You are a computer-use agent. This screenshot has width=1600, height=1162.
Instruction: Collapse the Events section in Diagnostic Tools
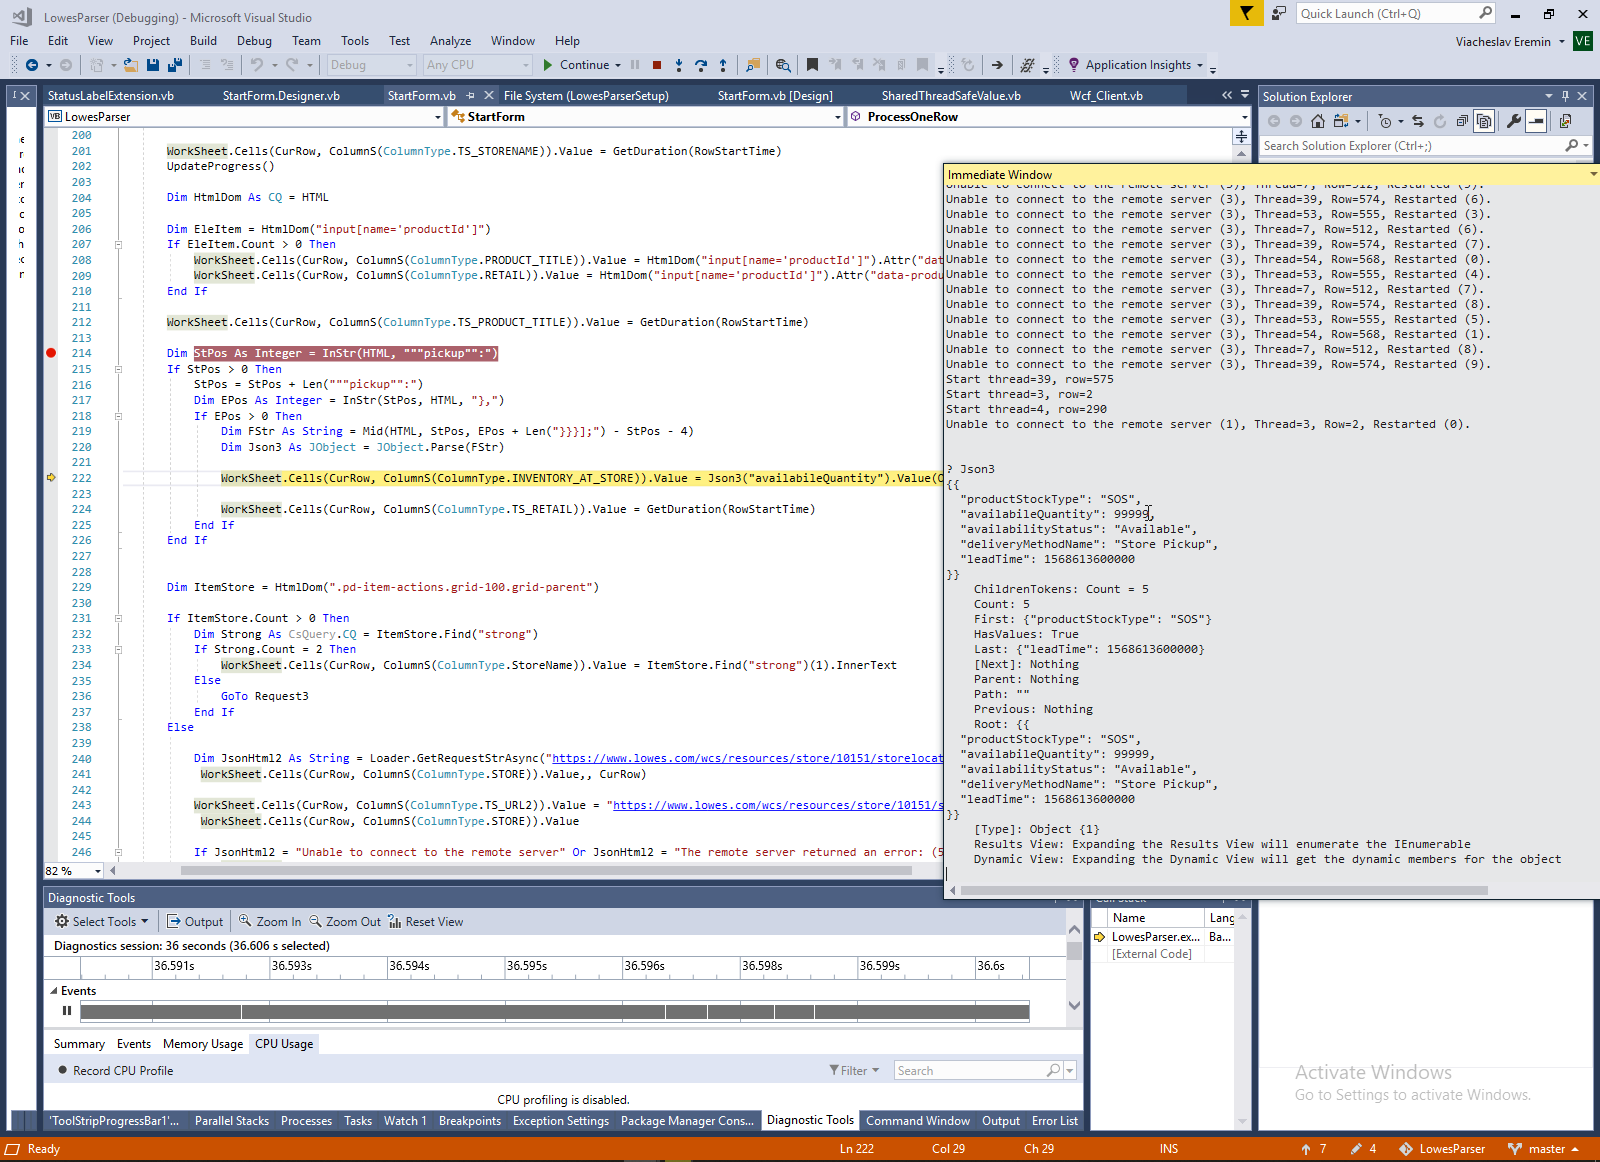click(x=54, y=991)
